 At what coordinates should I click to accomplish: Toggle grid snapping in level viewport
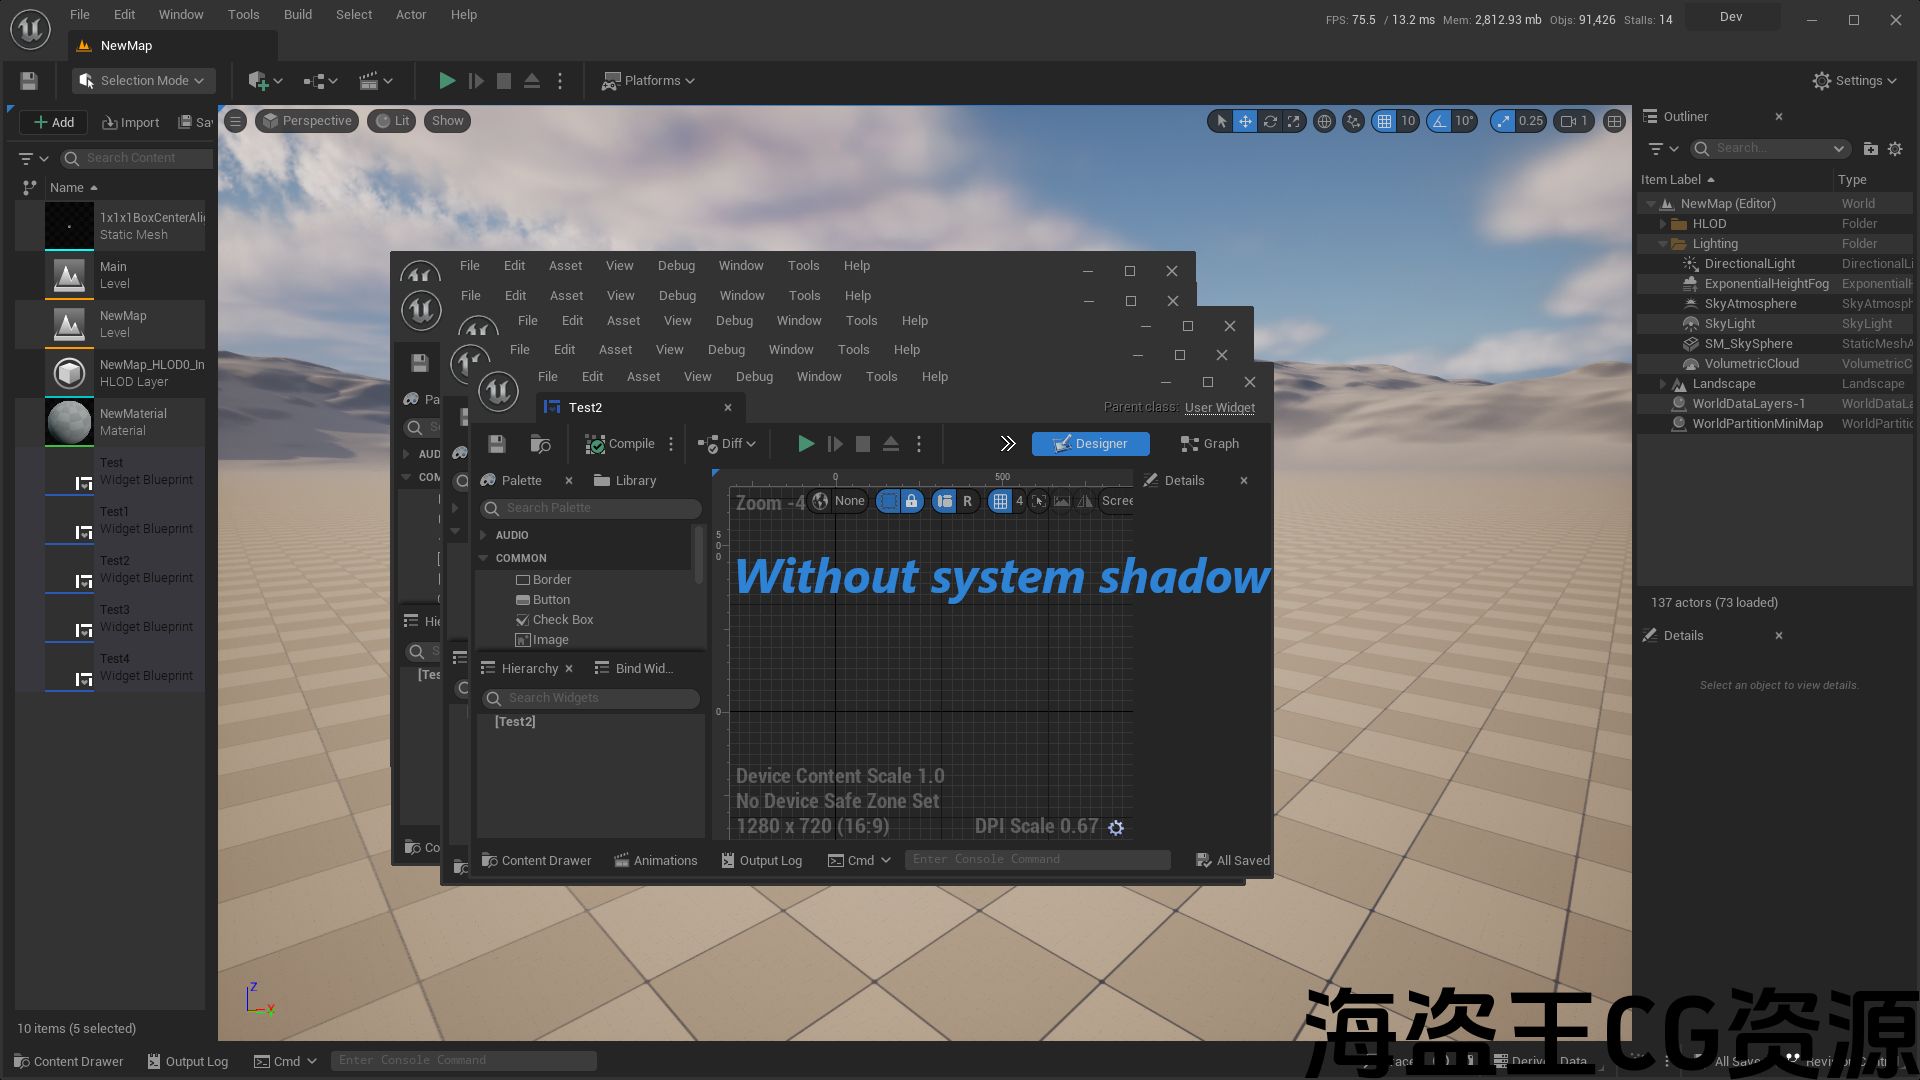click(x=1384, y=121)
